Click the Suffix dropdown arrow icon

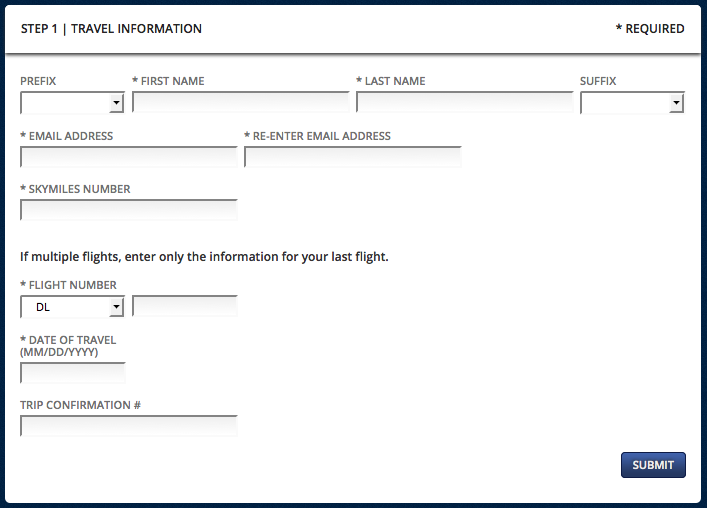pyautogui.click(x=676, y=103)
